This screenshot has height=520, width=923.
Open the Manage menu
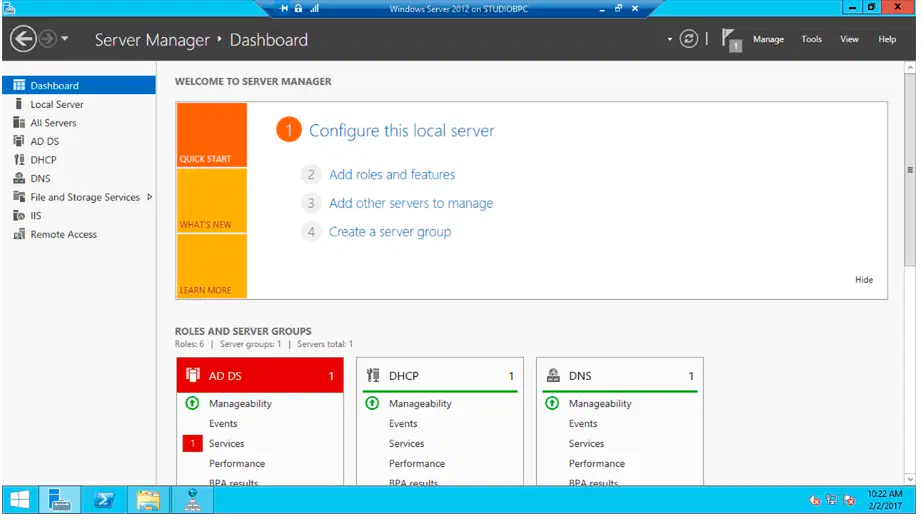768,39
